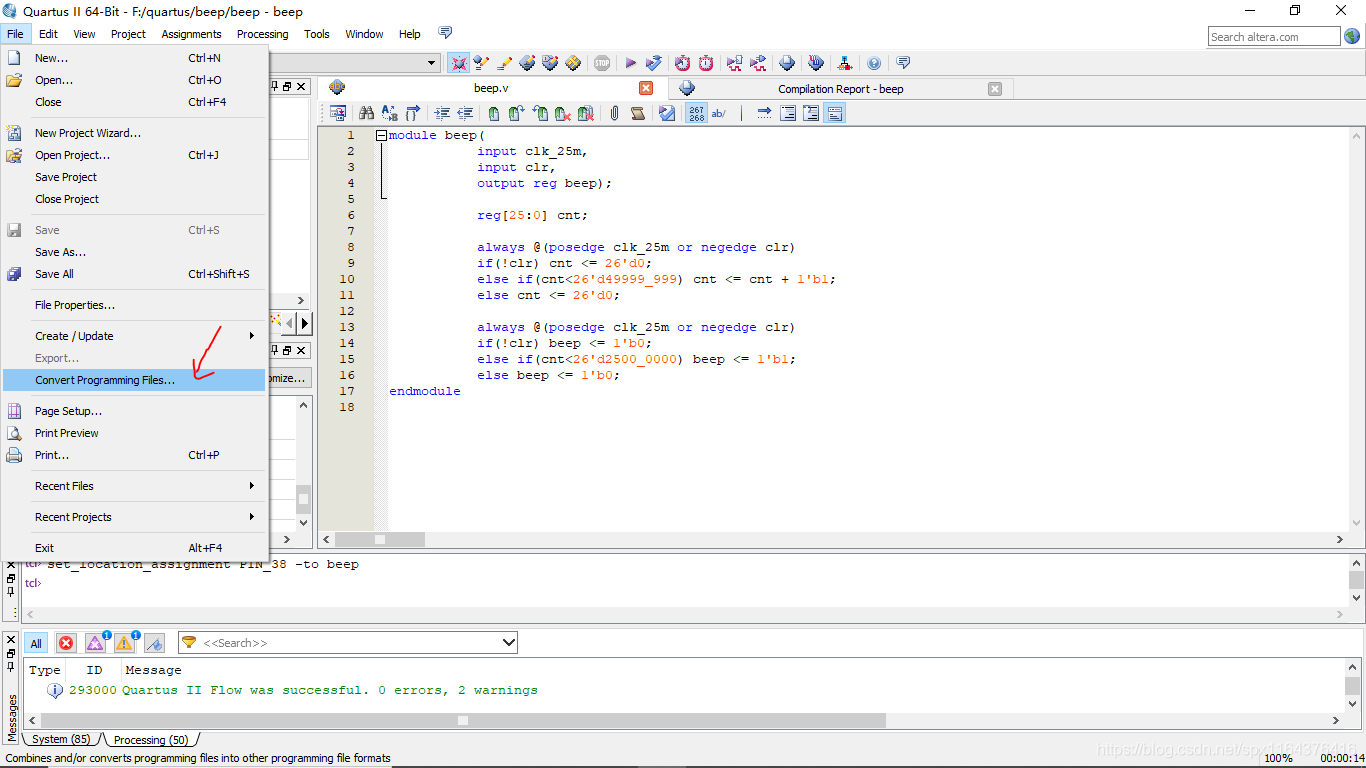
Task: Collapse the module beep code fold
Action: 382,135
